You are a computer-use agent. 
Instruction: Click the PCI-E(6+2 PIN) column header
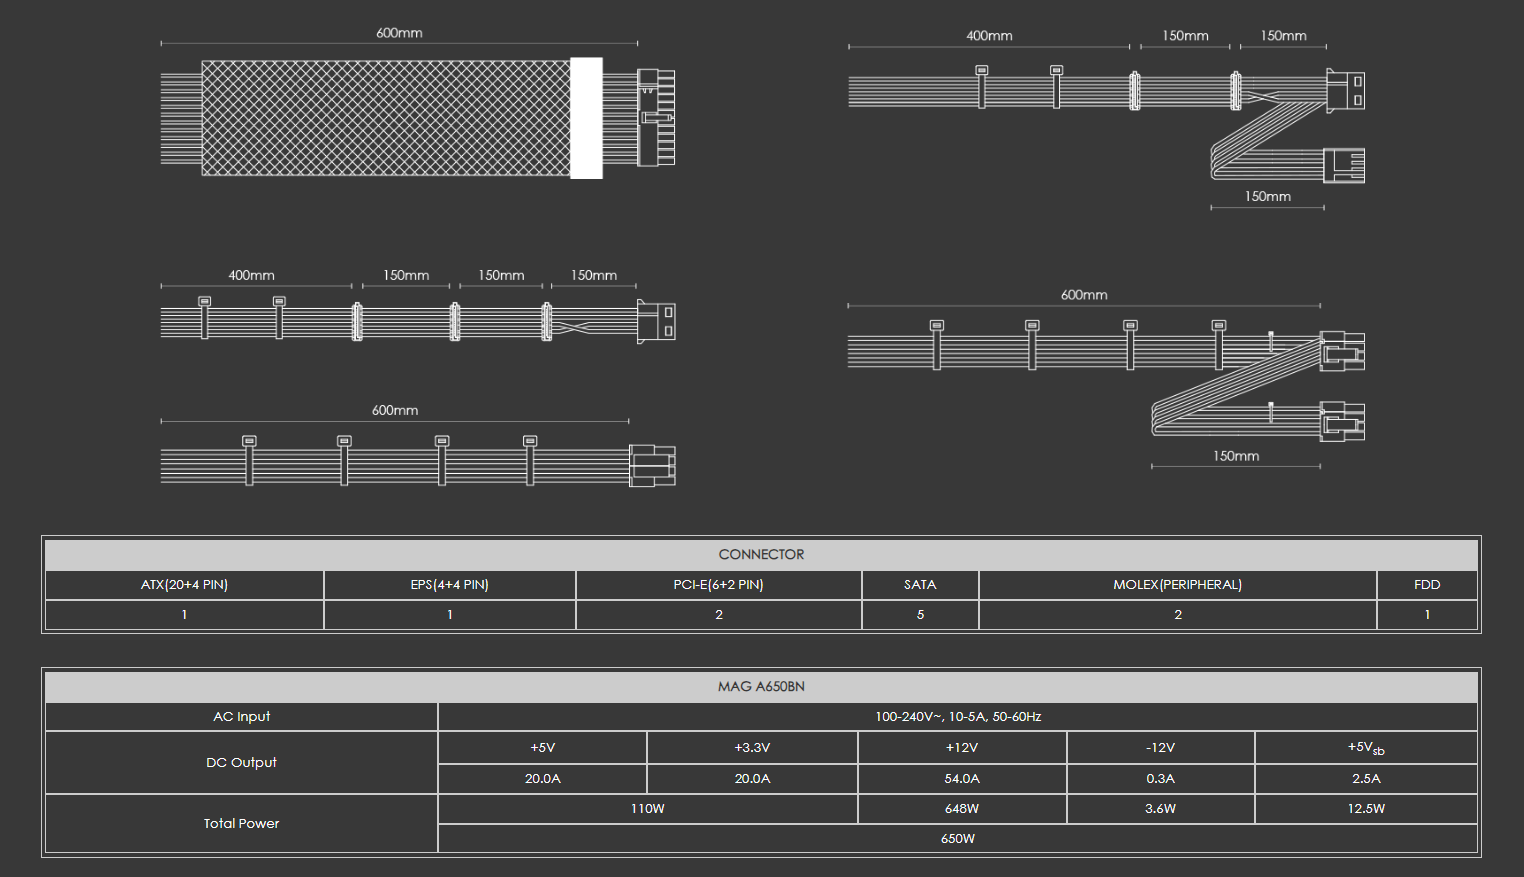[x=718, y=585]
